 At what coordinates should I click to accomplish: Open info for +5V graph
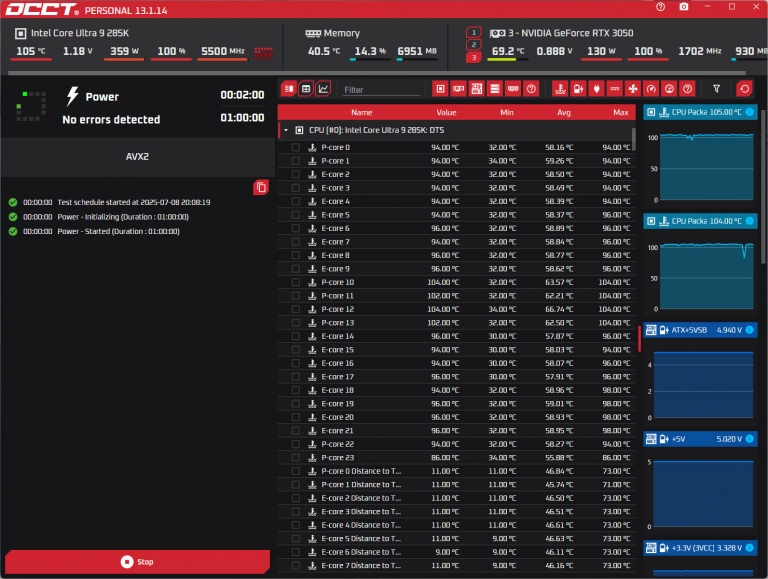pos(749,439)
